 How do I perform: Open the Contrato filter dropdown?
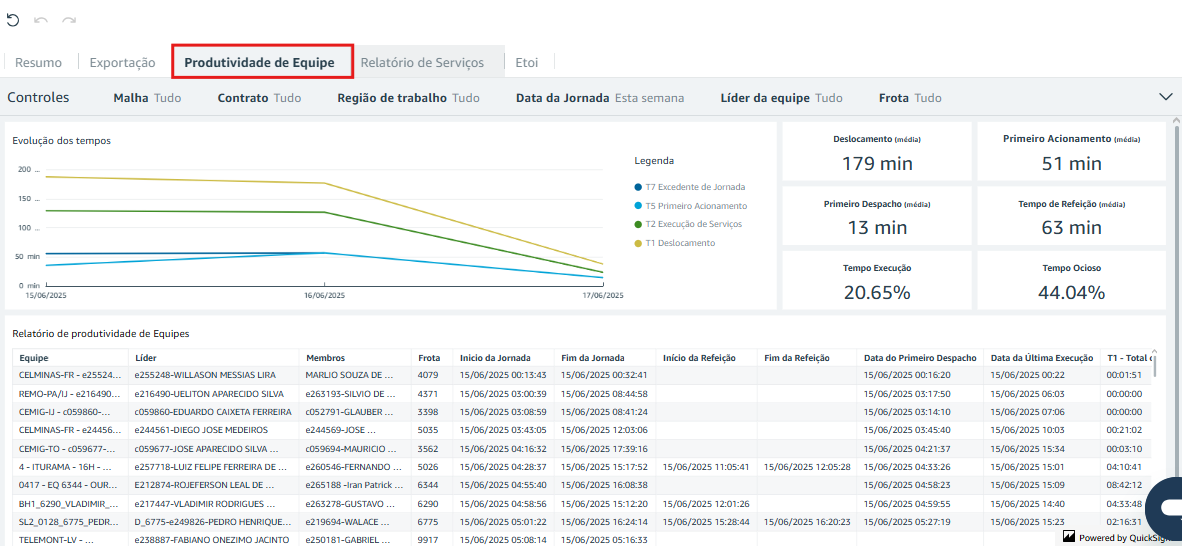[x=259, y=98]
